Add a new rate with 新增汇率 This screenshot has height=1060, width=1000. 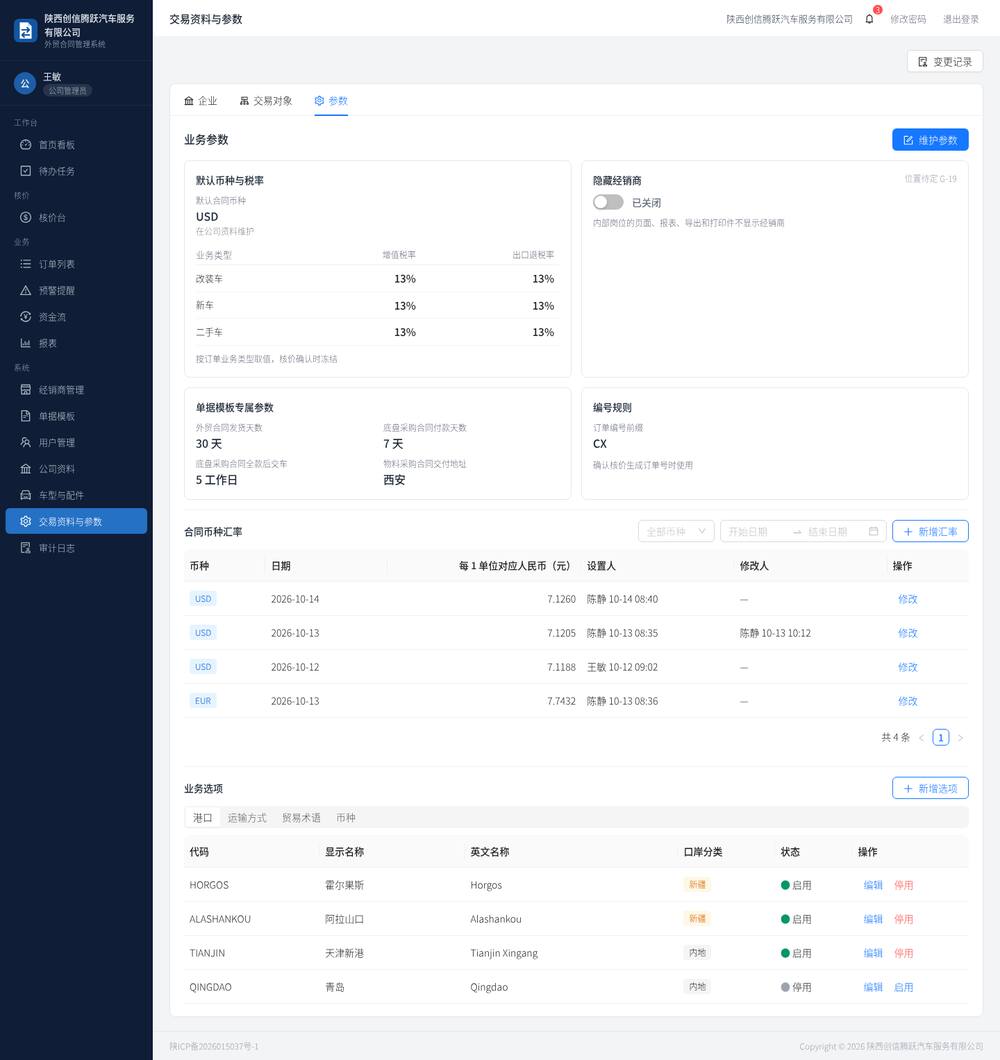click(x=930, y=531)
